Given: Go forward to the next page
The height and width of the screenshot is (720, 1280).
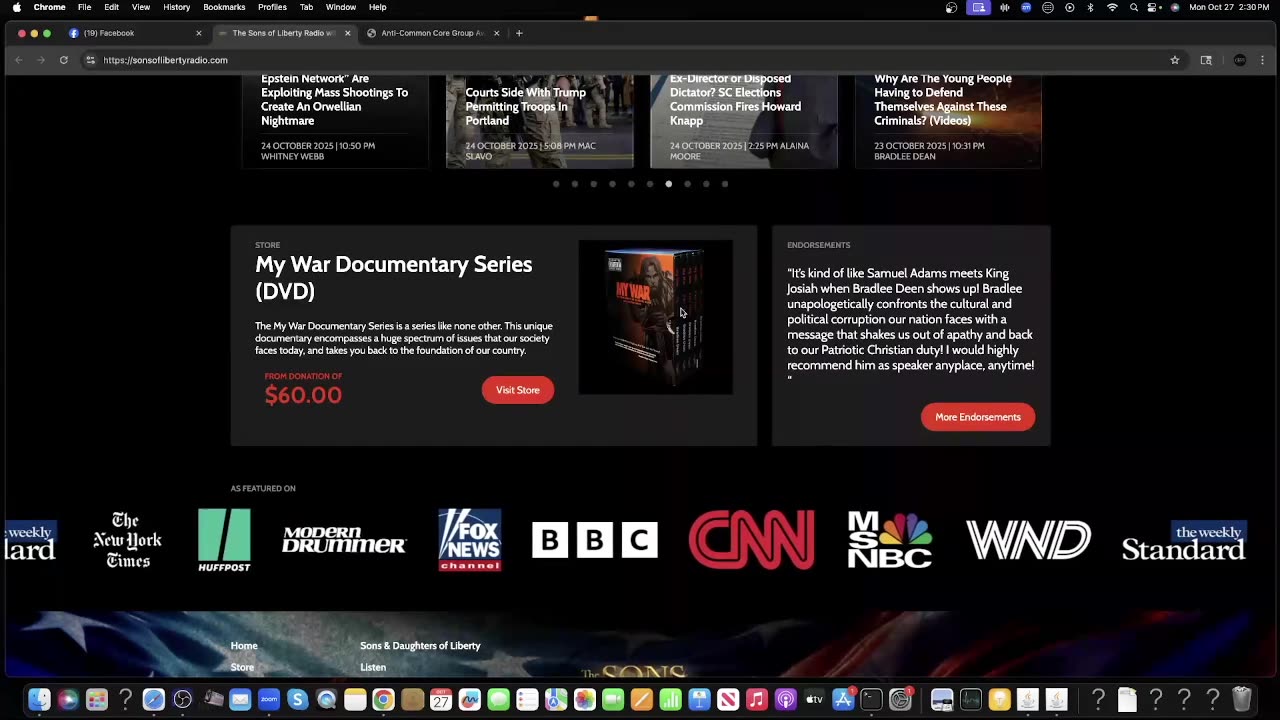Looking at the screenshot, I should pos(40,60).
